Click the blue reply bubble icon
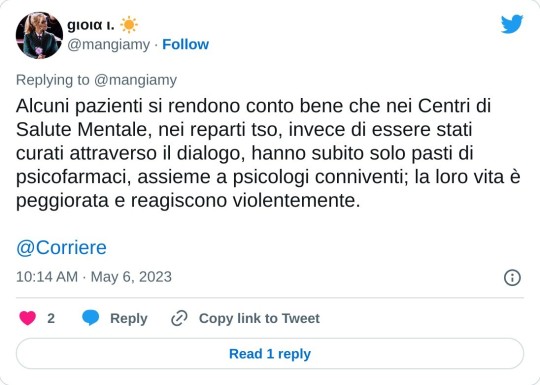Screen dimensions: 540x385 pos(91,318)
